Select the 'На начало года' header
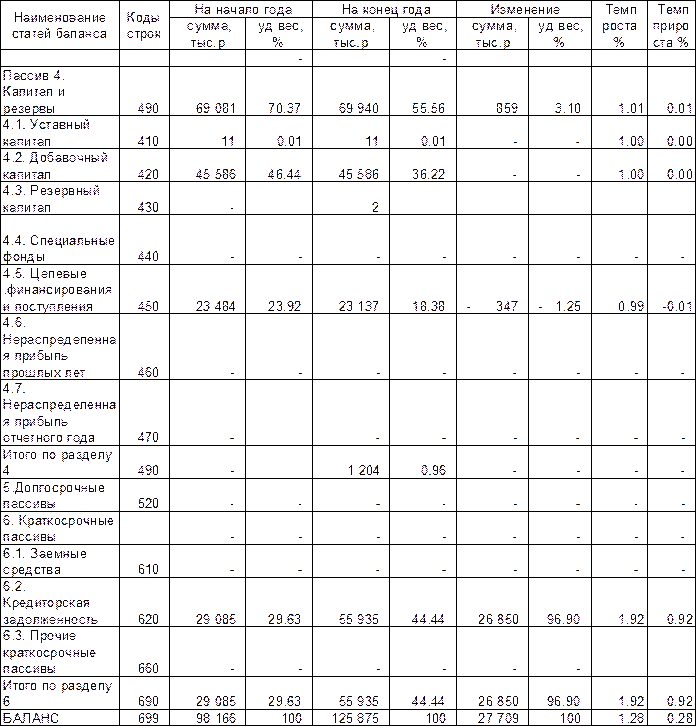Screen dimensions: 696x726 (x=241, y=9)
